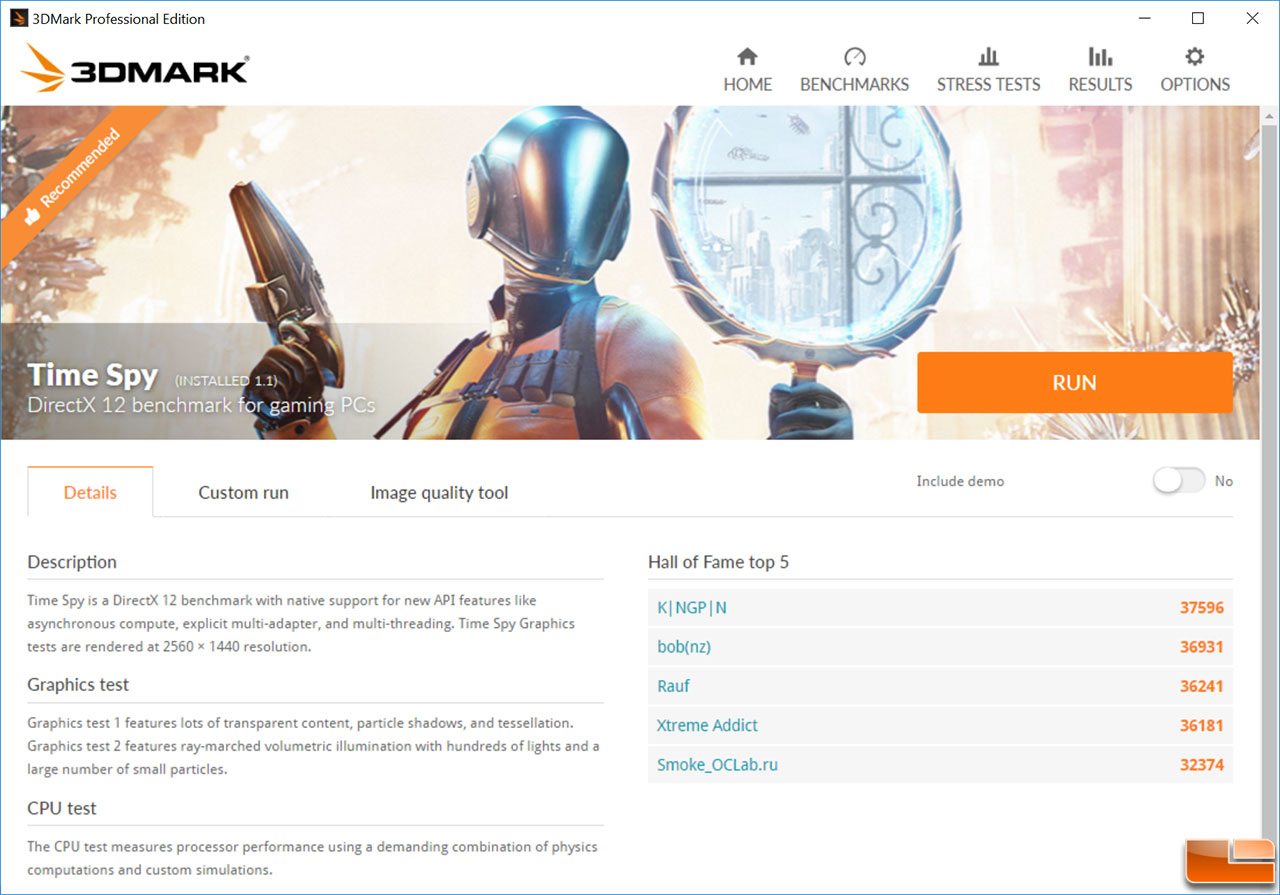
Task: Click the Graphics test heading
Action: click(78, 685)
